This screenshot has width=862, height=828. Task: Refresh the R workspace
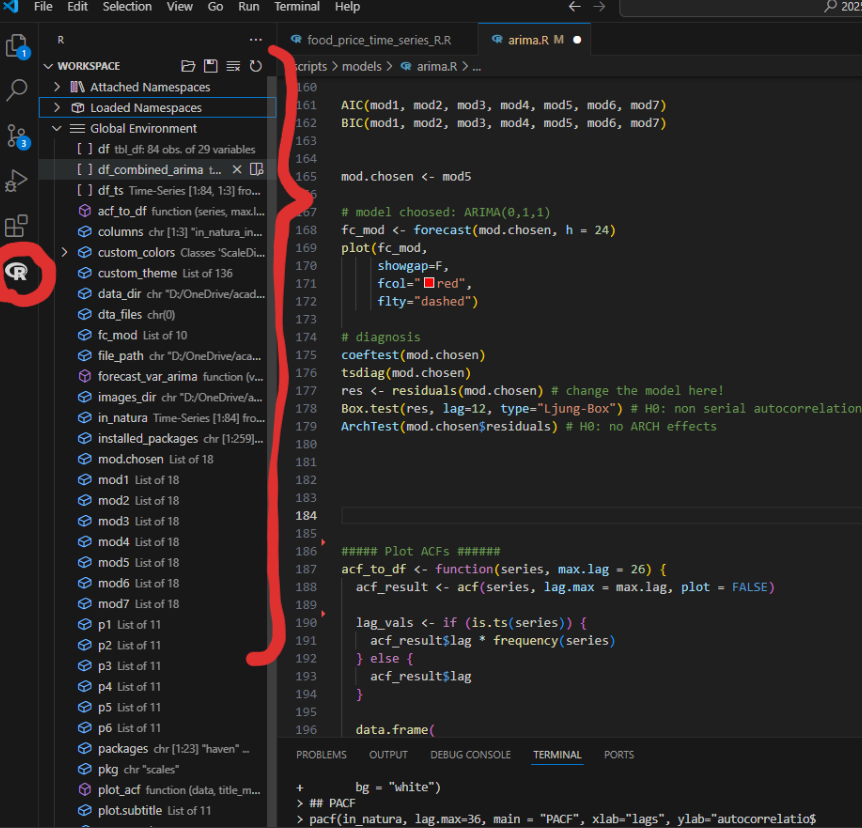[x=256, y=66]
